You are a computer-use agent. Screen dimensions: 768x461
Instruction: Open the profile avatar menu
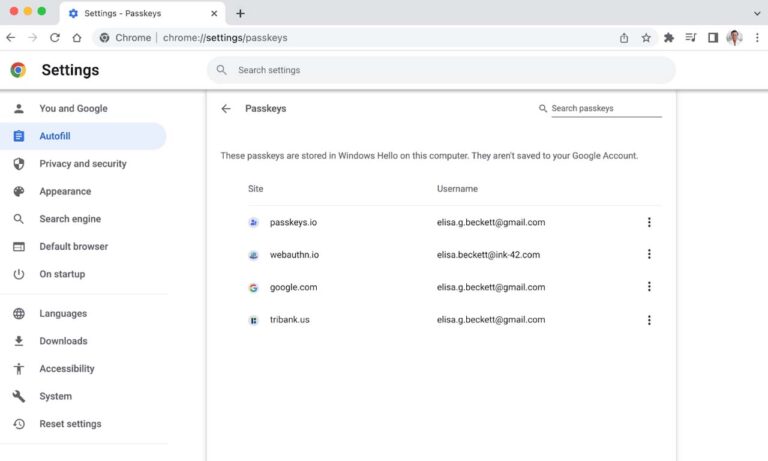pyautogui.click(x=734, y=38)
